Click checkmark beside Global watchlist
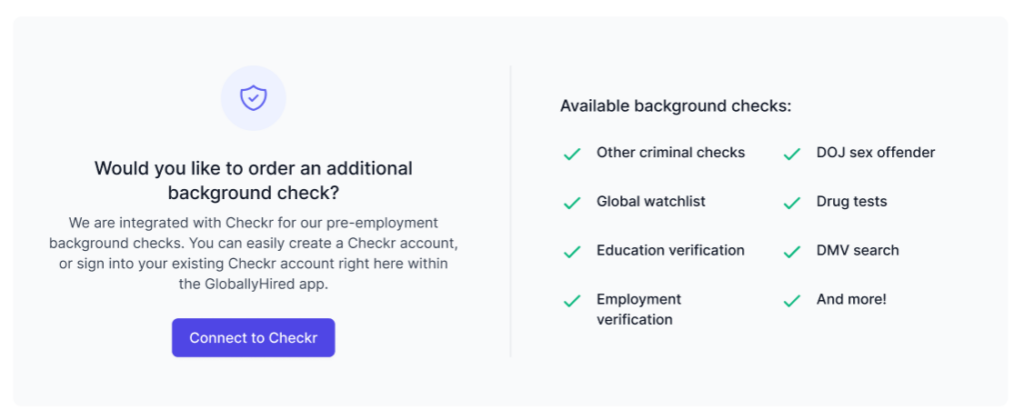The height and width of the screenshot is (420, 1024). [572, 202]
